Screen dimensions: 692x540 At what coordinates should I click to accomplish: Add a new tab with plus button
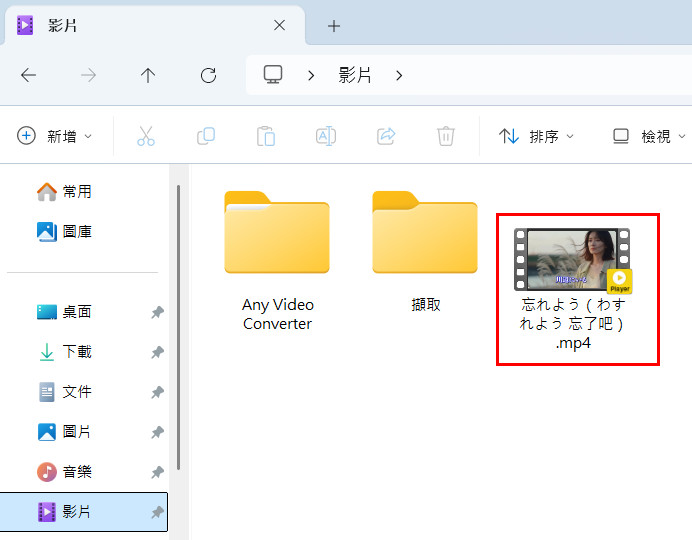tap(334, 26)
